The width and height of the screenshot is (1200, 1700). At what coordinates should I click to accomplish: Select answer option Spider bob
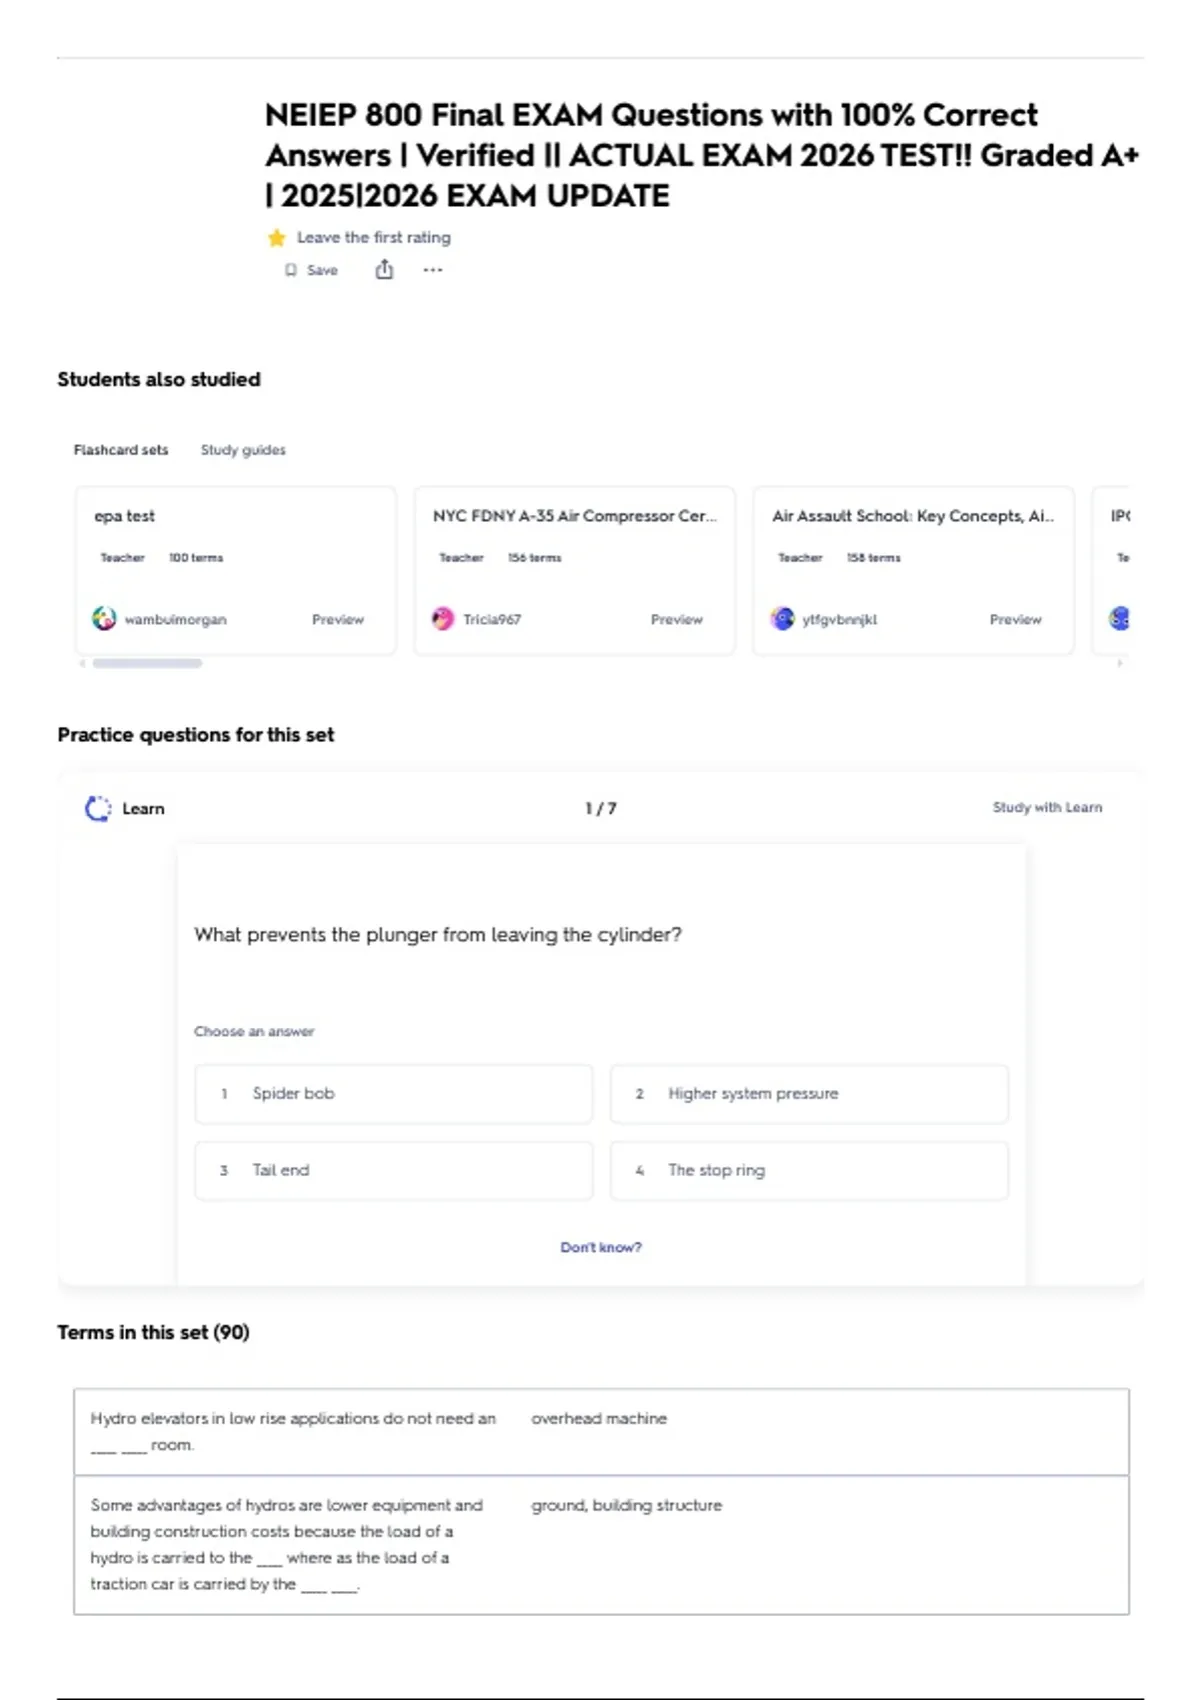point(393,1094)
